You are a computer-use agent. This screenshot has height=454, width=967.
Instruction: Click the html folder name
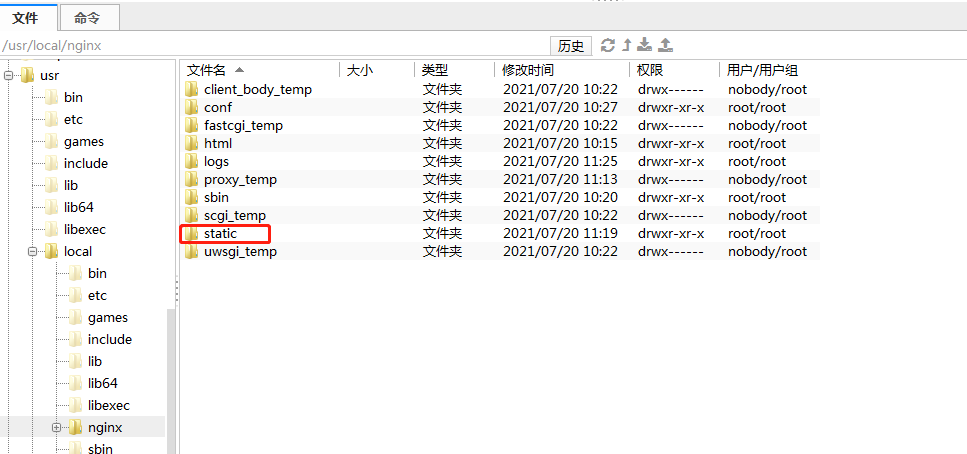pos(218,144)
